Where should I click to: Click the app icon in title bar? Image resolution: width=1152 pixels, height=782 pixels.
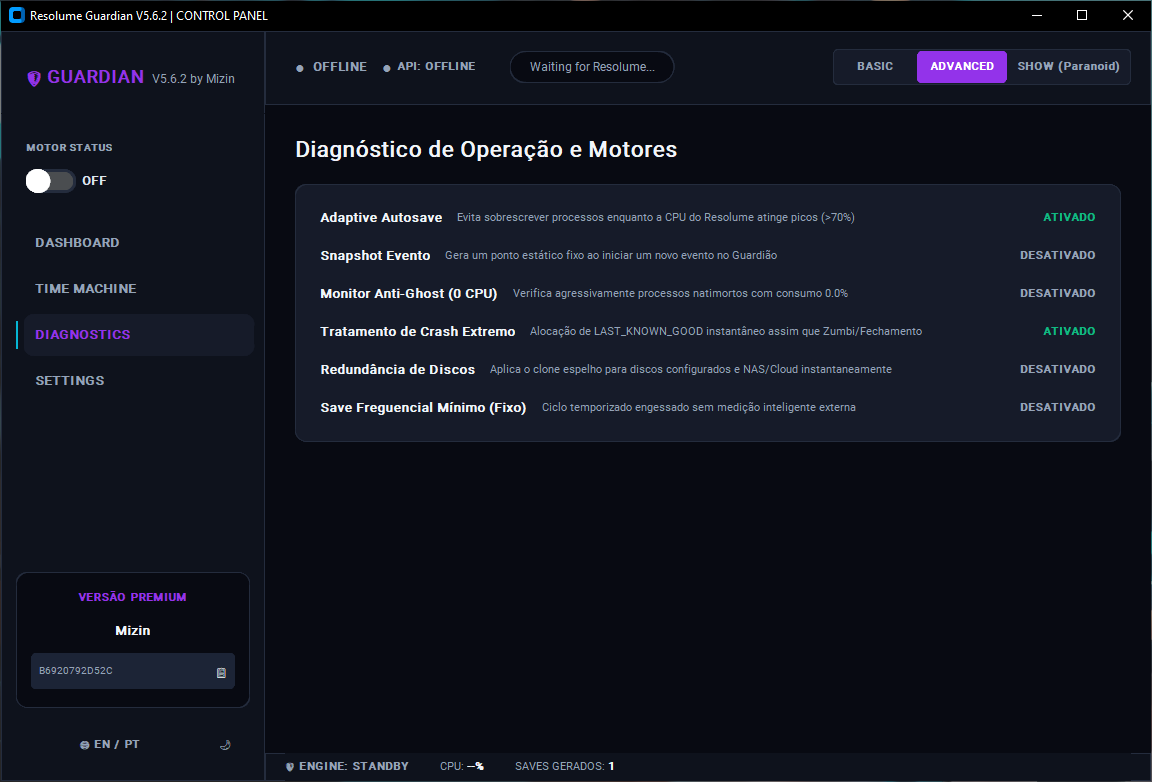(16, 15)
